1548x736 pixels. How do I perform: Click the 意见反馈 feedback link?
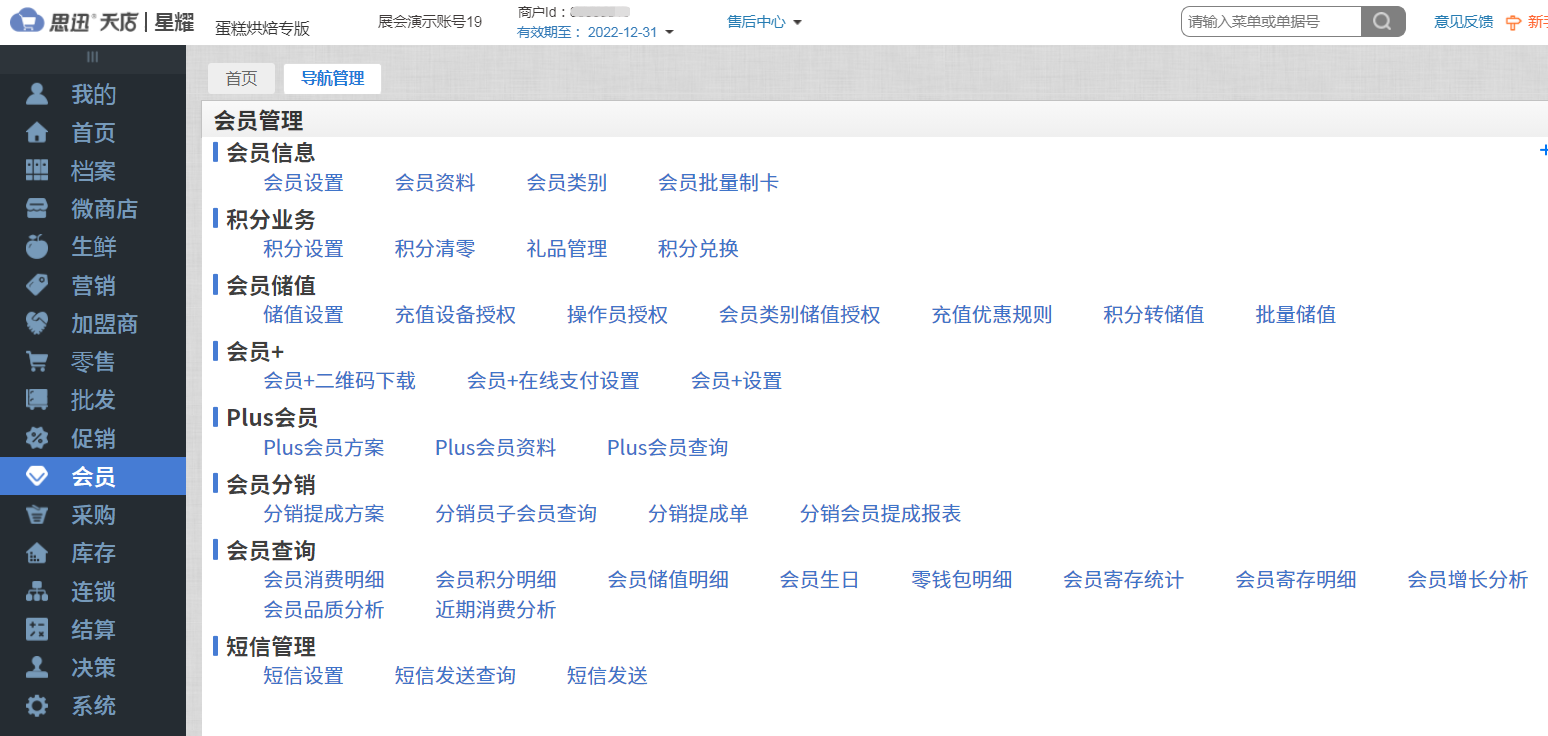point(1463,20)
